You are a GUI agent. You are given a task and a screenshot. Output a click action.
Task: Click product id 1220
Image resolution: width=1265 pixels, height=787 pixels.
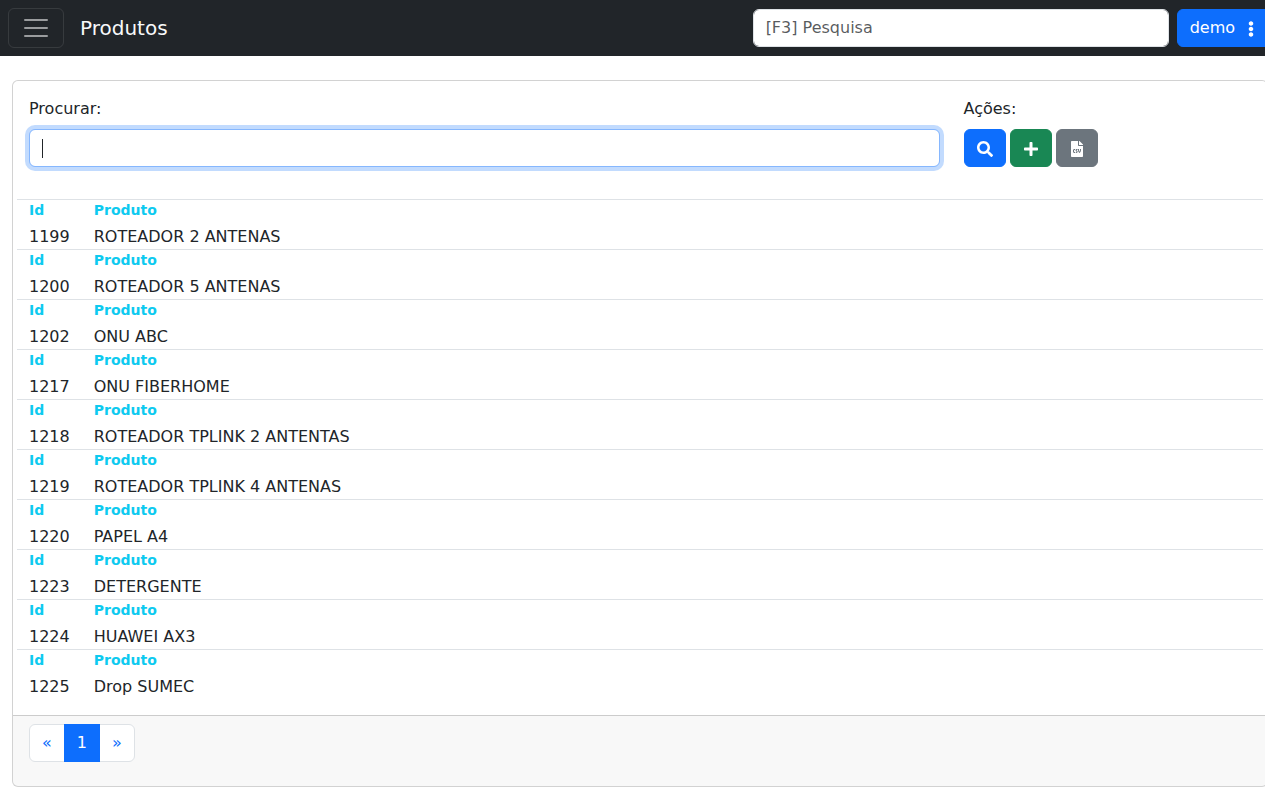coord(49,537)
